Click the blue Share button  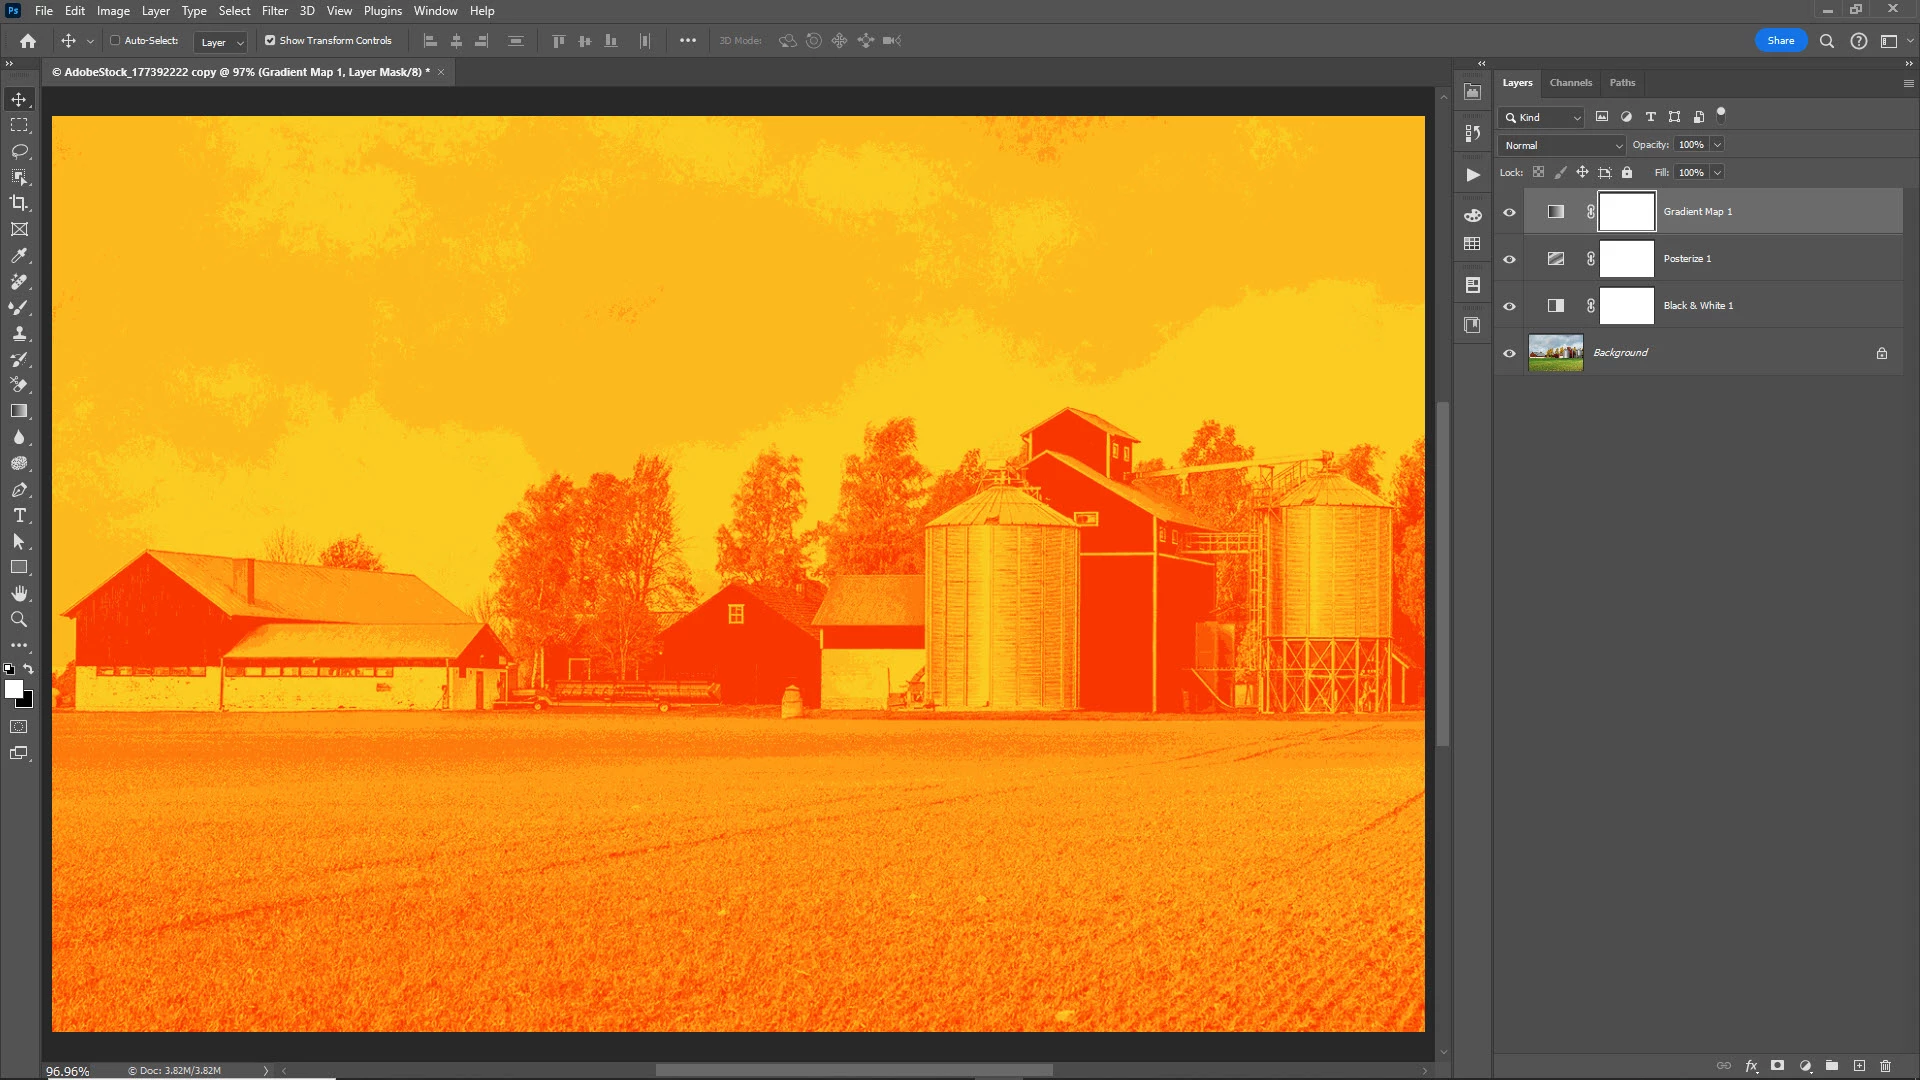(x=1780, y=41)
